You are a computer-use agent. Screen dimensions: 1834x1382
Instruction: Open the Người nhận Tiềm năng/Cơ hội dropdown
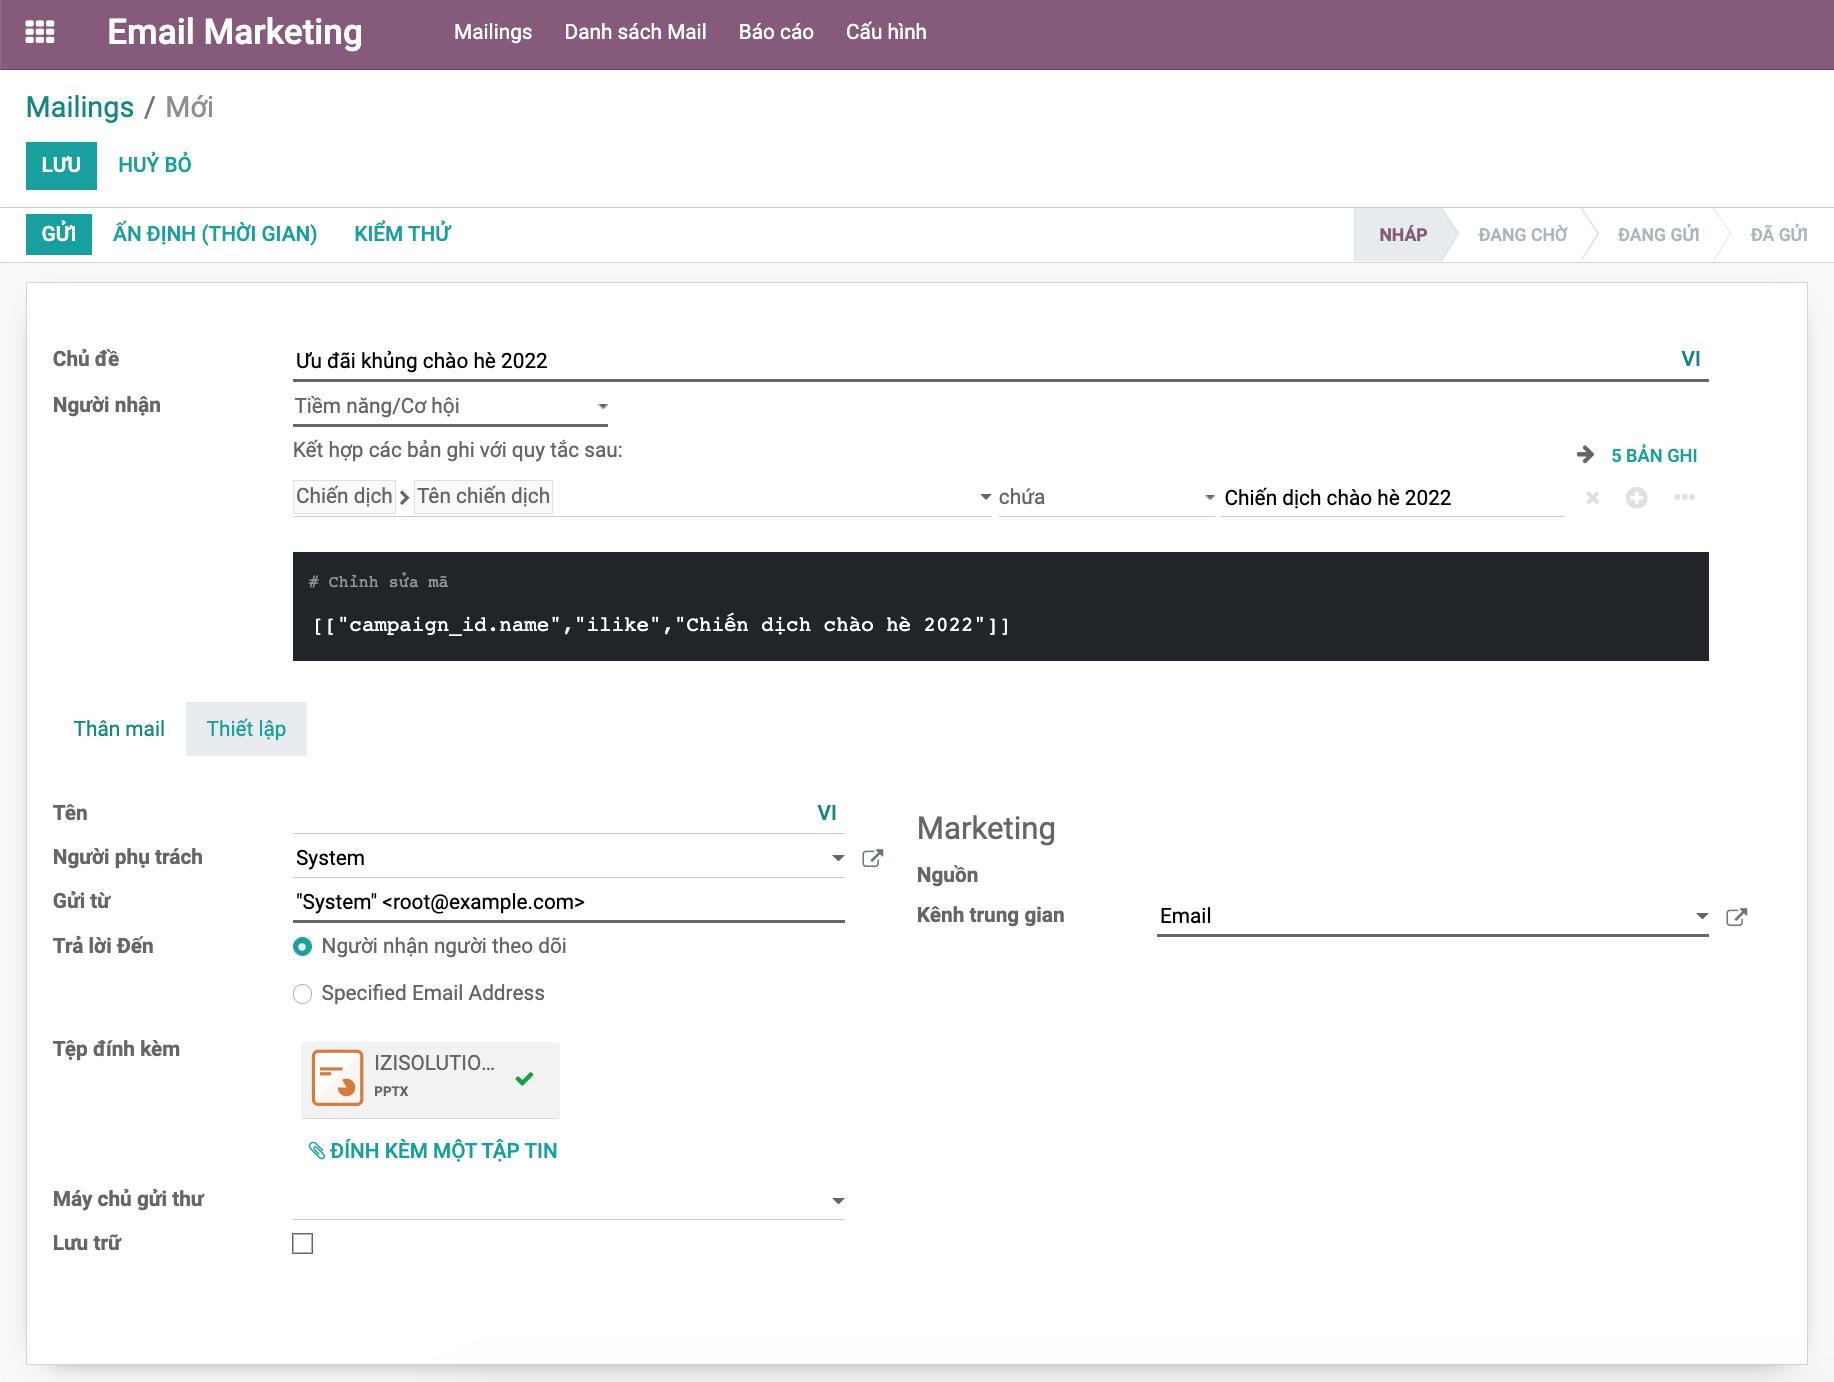coord(451,406)
